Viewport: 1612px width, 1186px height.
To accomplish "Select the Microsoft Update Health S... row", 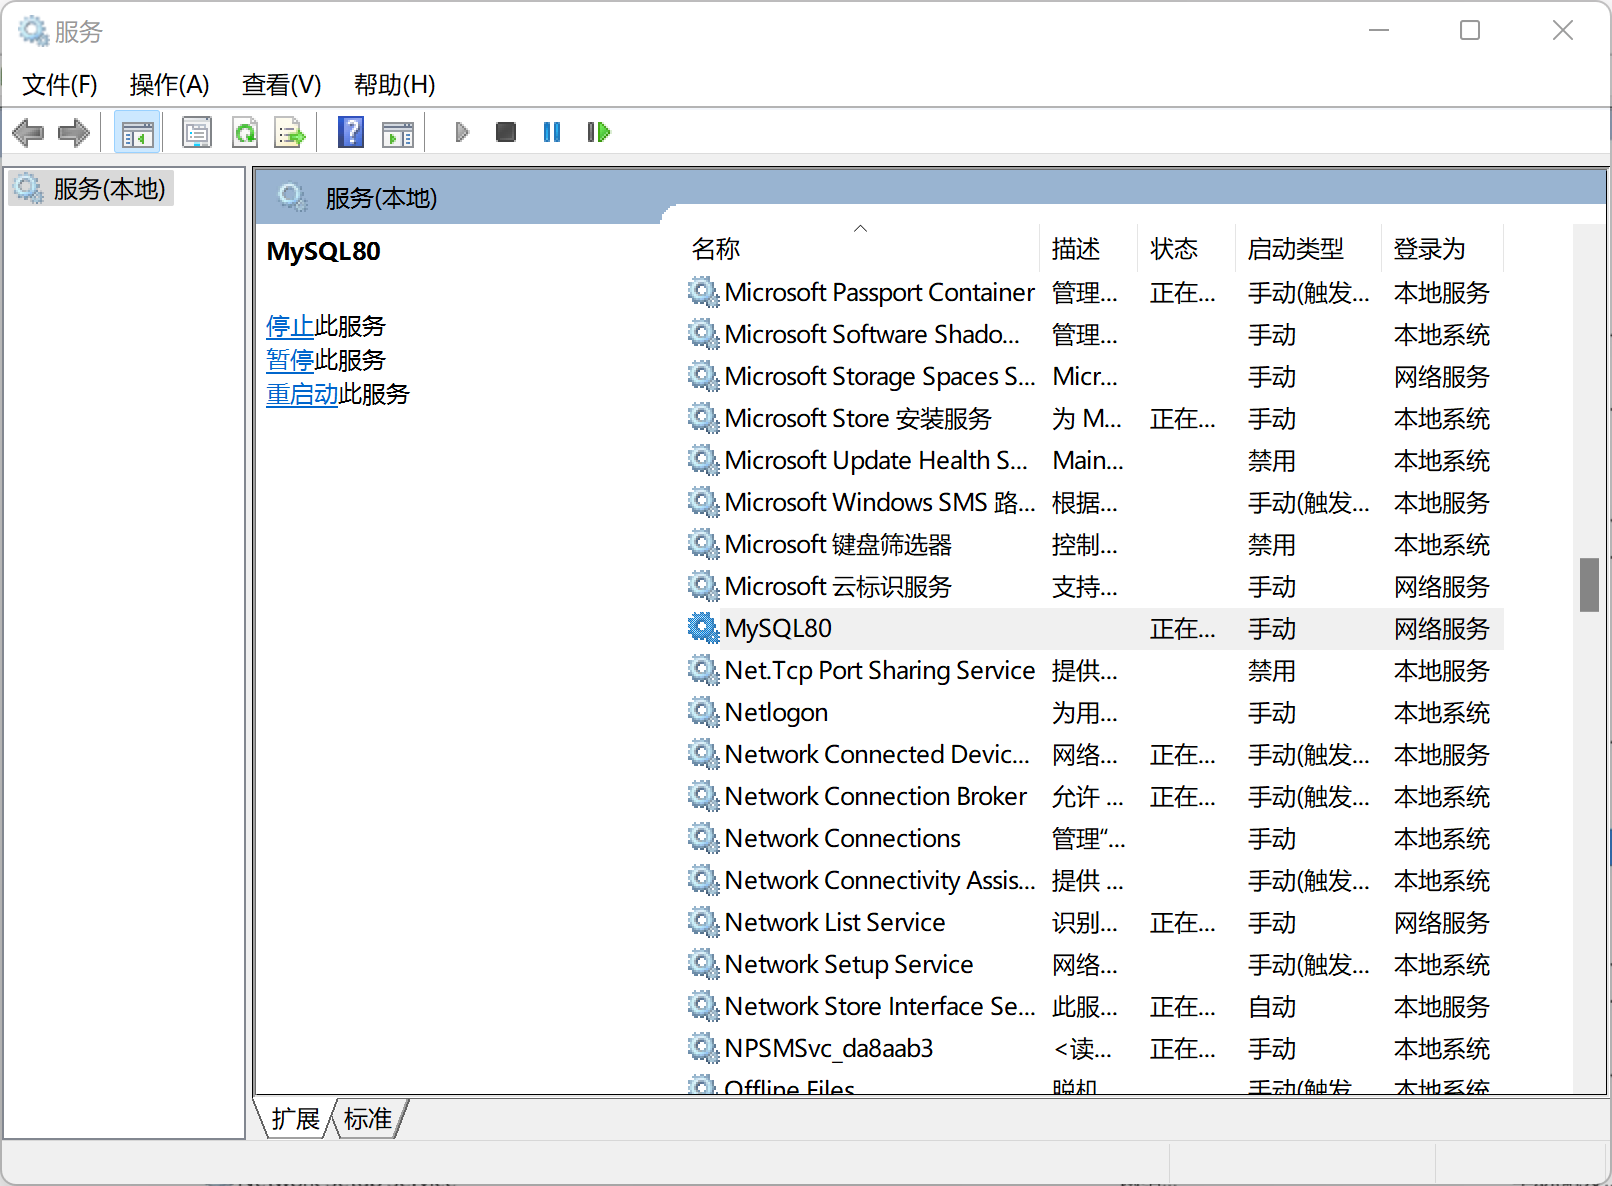I will click(x=1095, y=460).
